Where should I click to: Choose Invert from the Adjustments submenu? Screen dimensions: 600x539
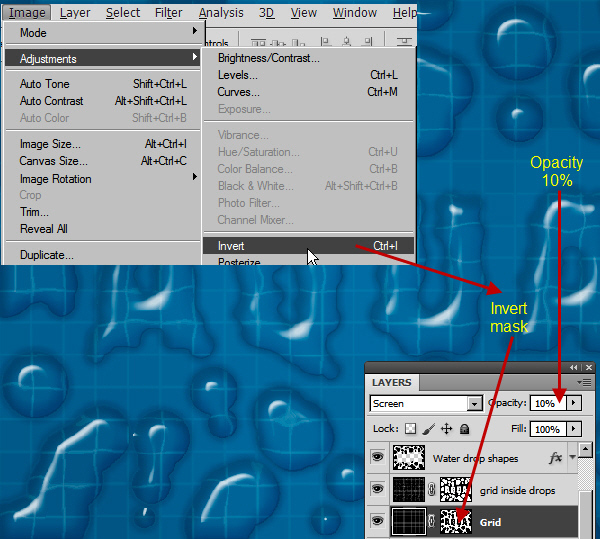[231, 246]
